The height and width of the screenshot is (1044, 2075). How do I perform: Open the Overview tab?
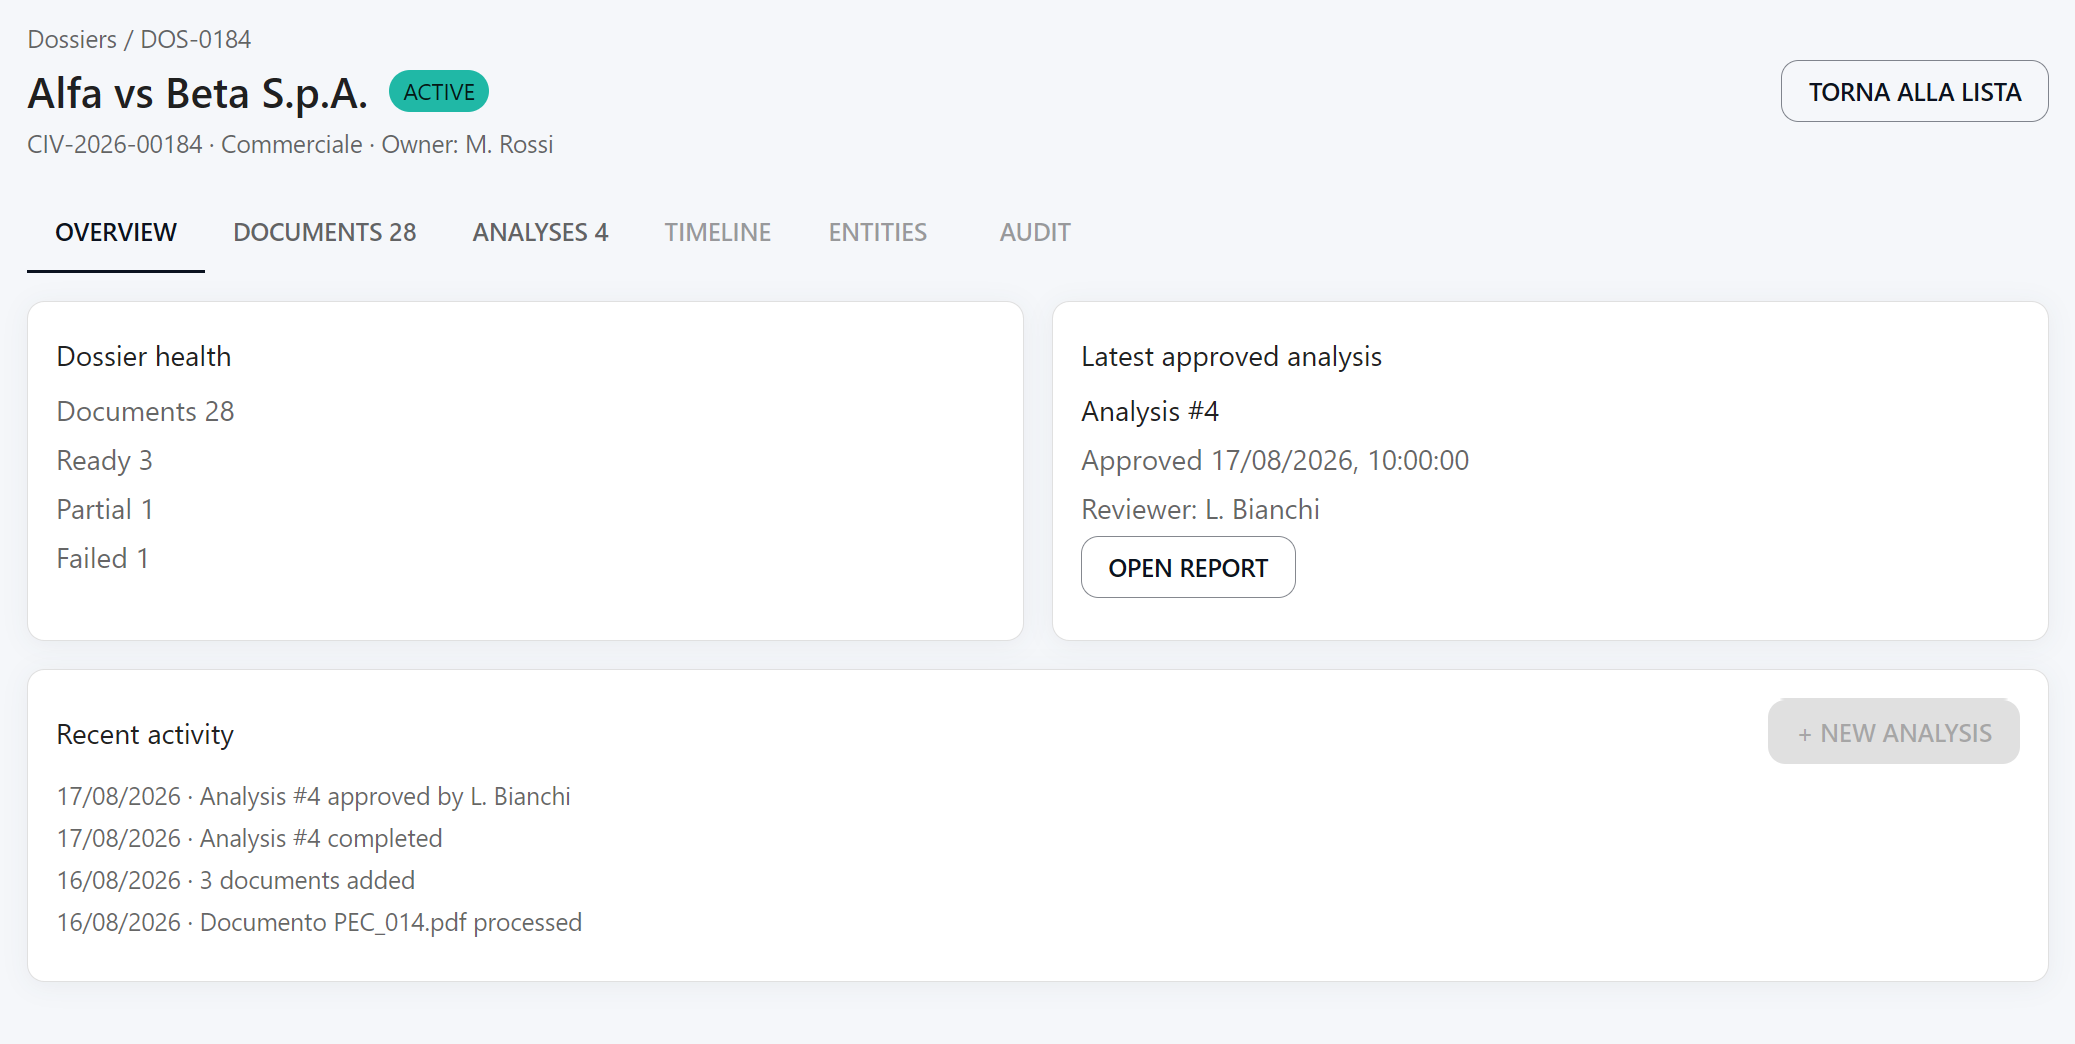[116, 232]
